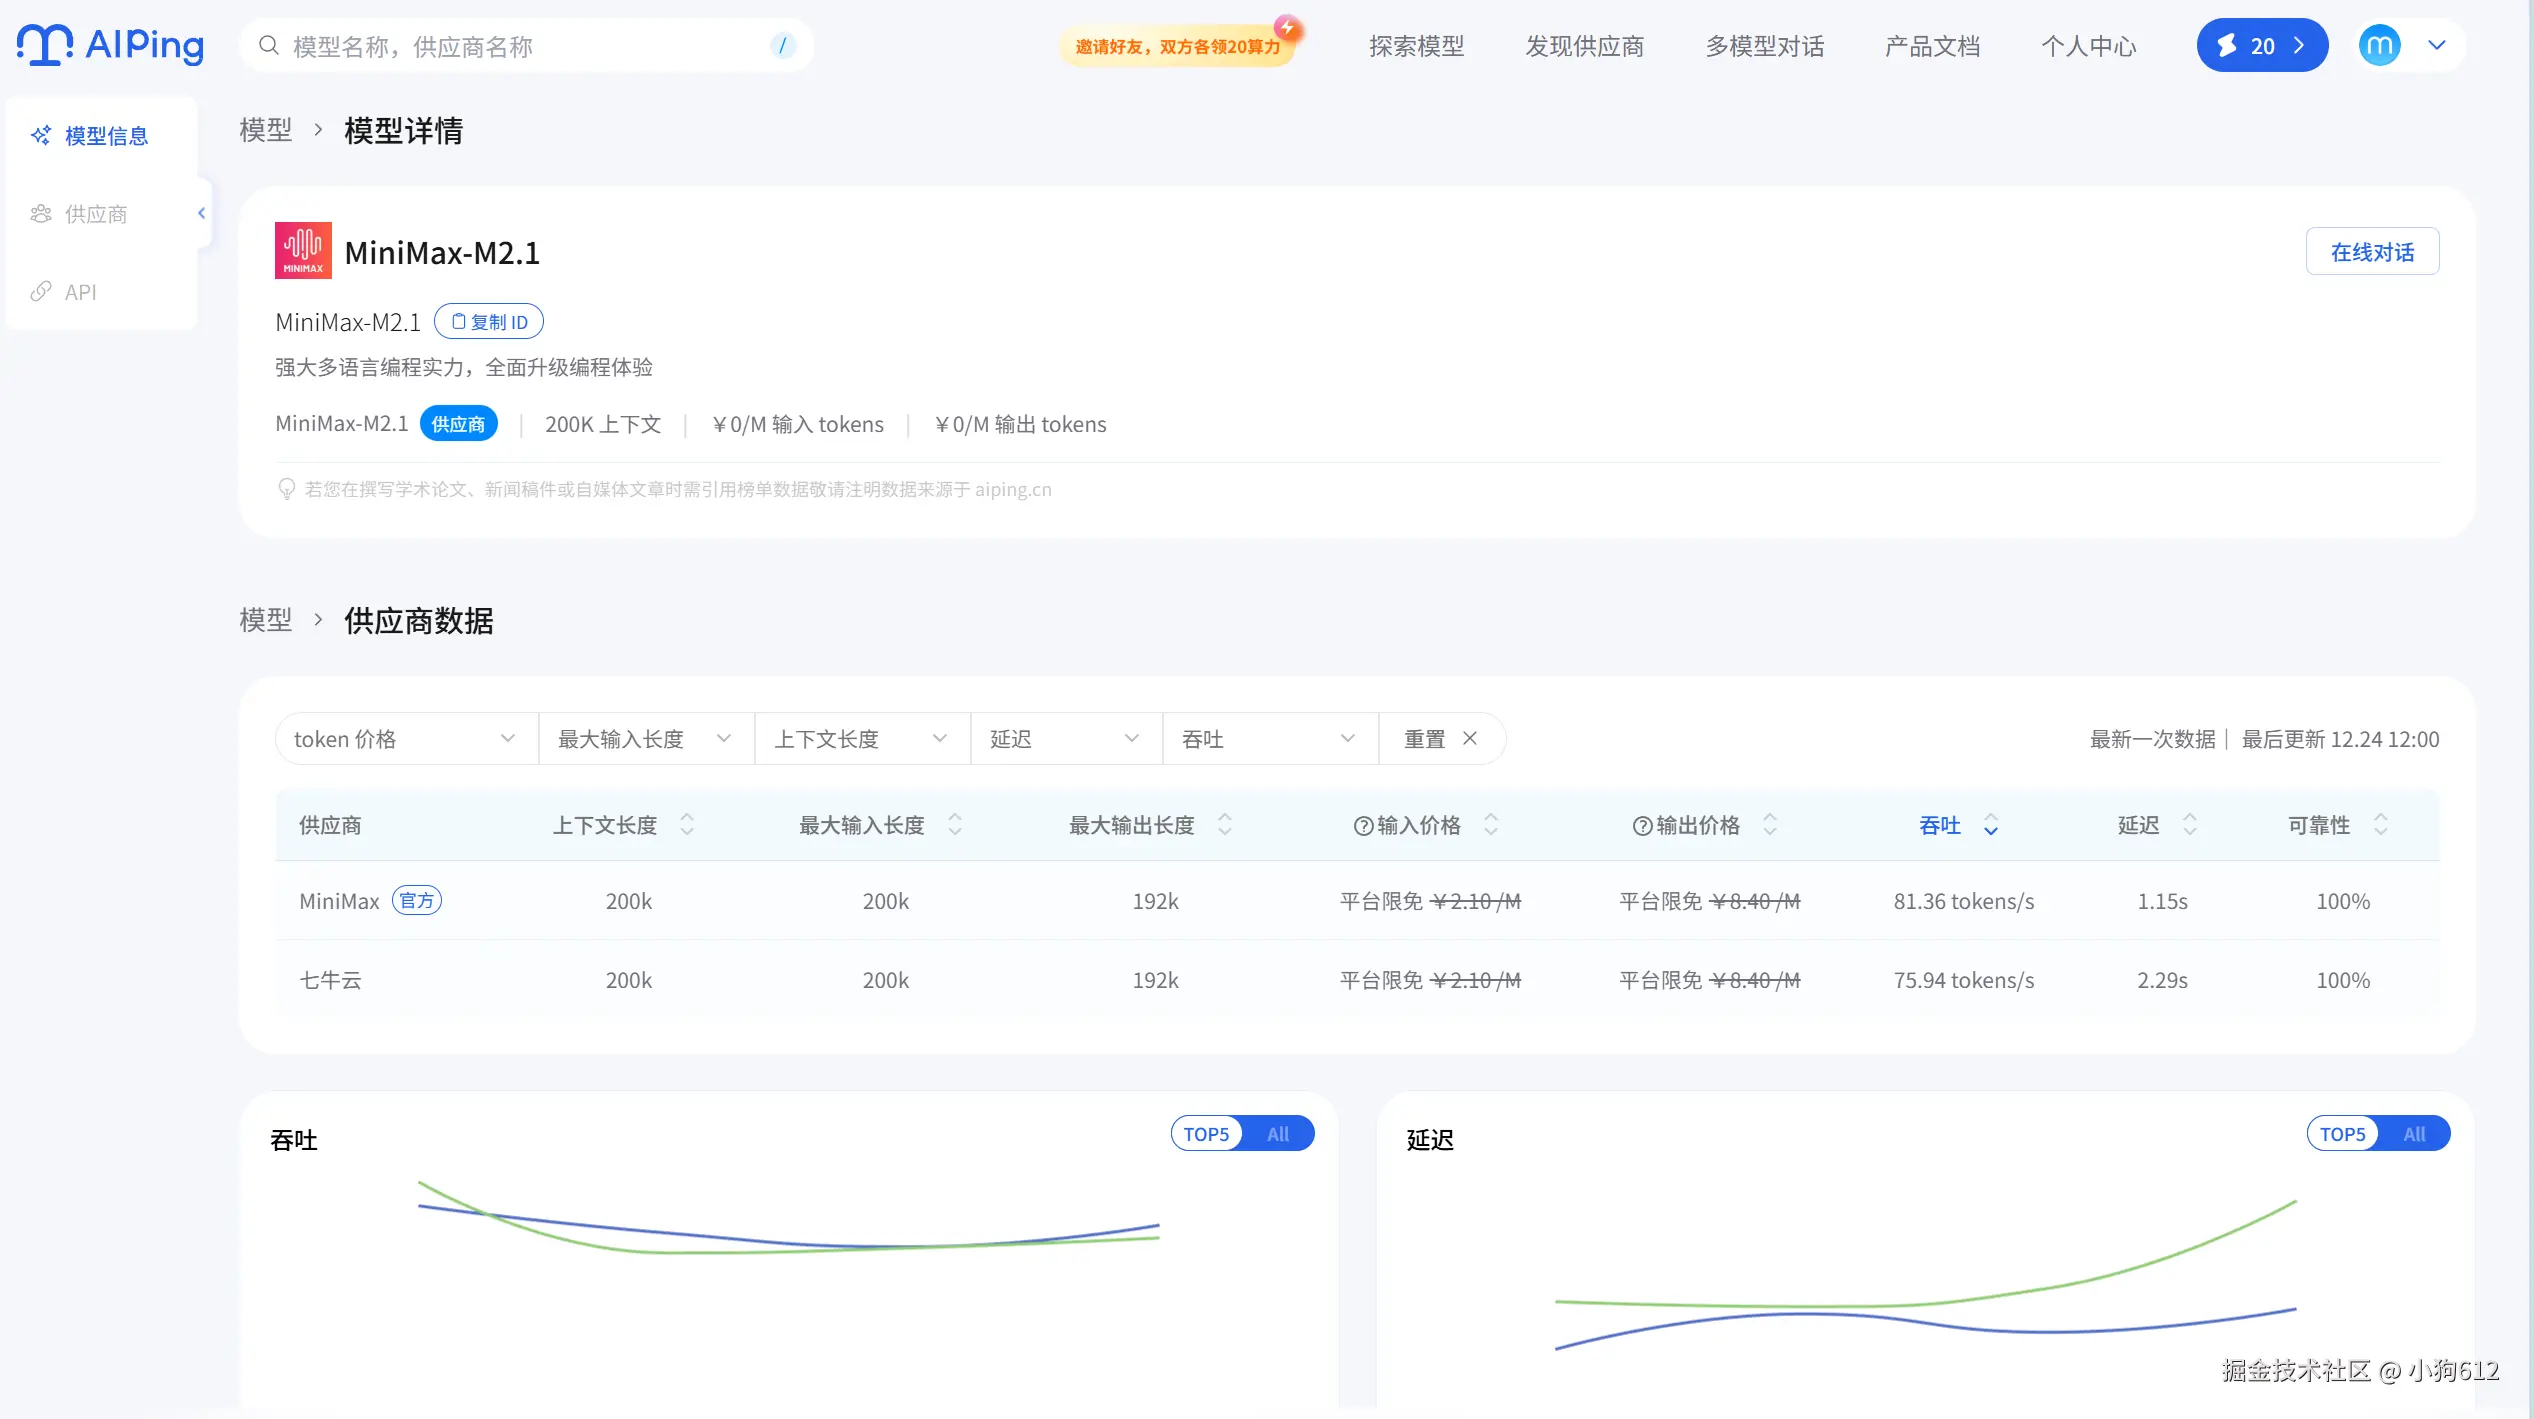Switch throughput chart to All
This screenshot has width=2534, height=1419.
tap(1278, 1134)
